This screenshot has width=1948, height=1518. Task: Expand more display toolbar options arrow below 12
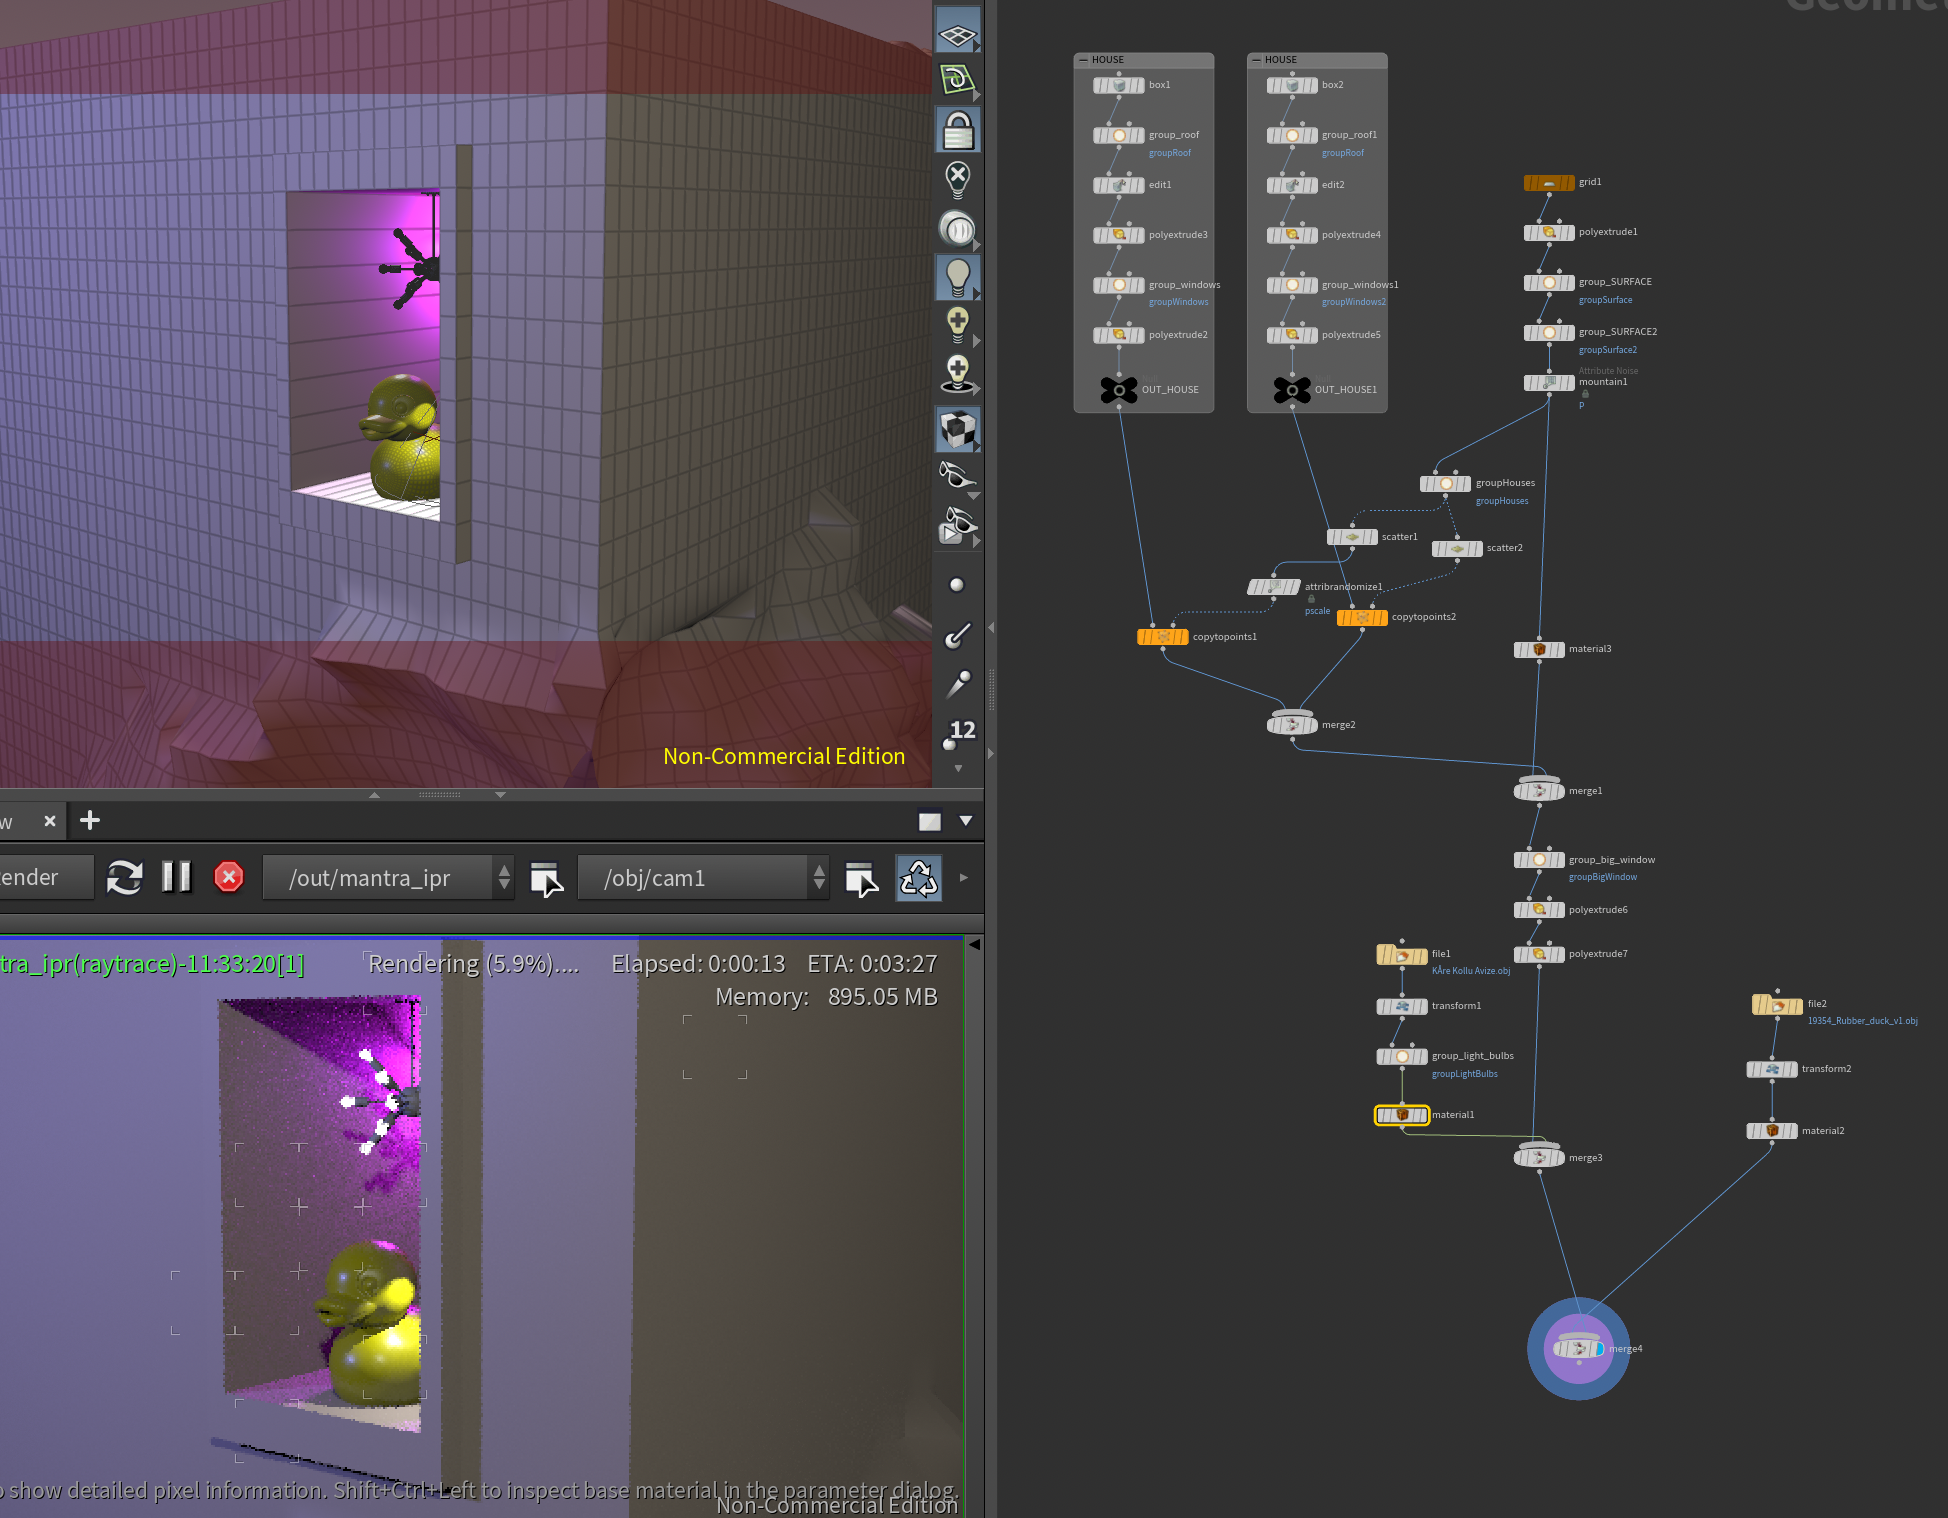[x=958, y=769]
